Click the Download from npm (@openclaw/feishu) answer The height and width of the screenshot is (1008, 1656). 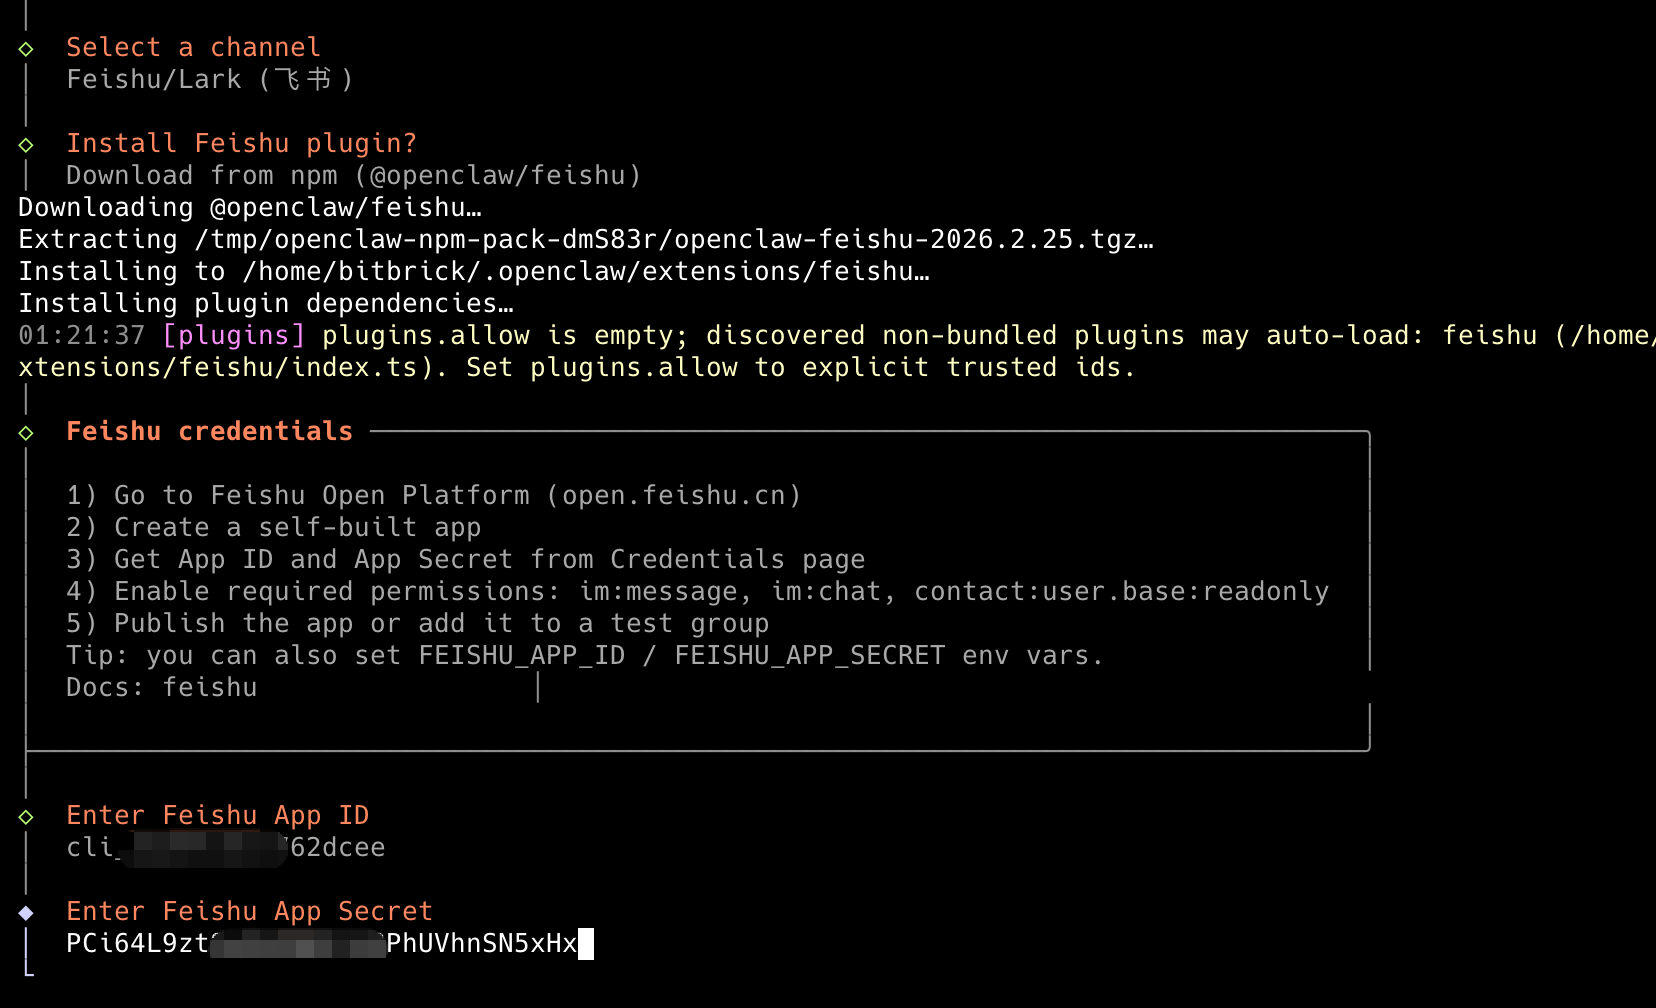tap(353, 176)
